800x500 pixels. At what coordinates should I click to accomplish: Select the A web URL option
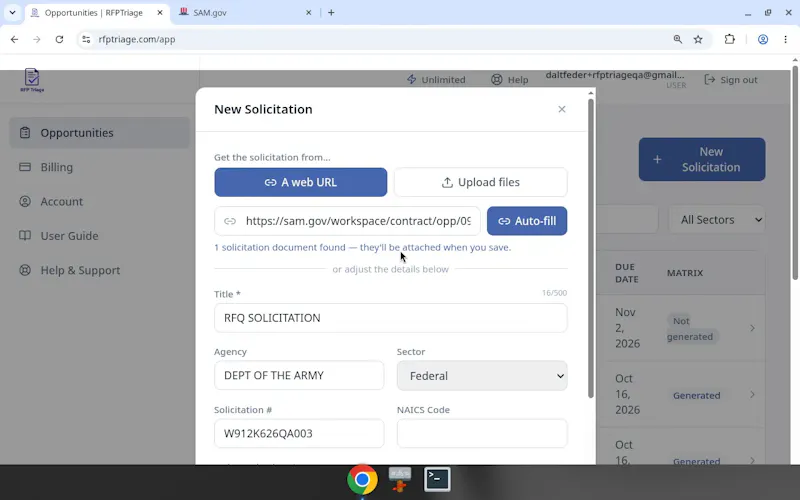click(301, 182)
